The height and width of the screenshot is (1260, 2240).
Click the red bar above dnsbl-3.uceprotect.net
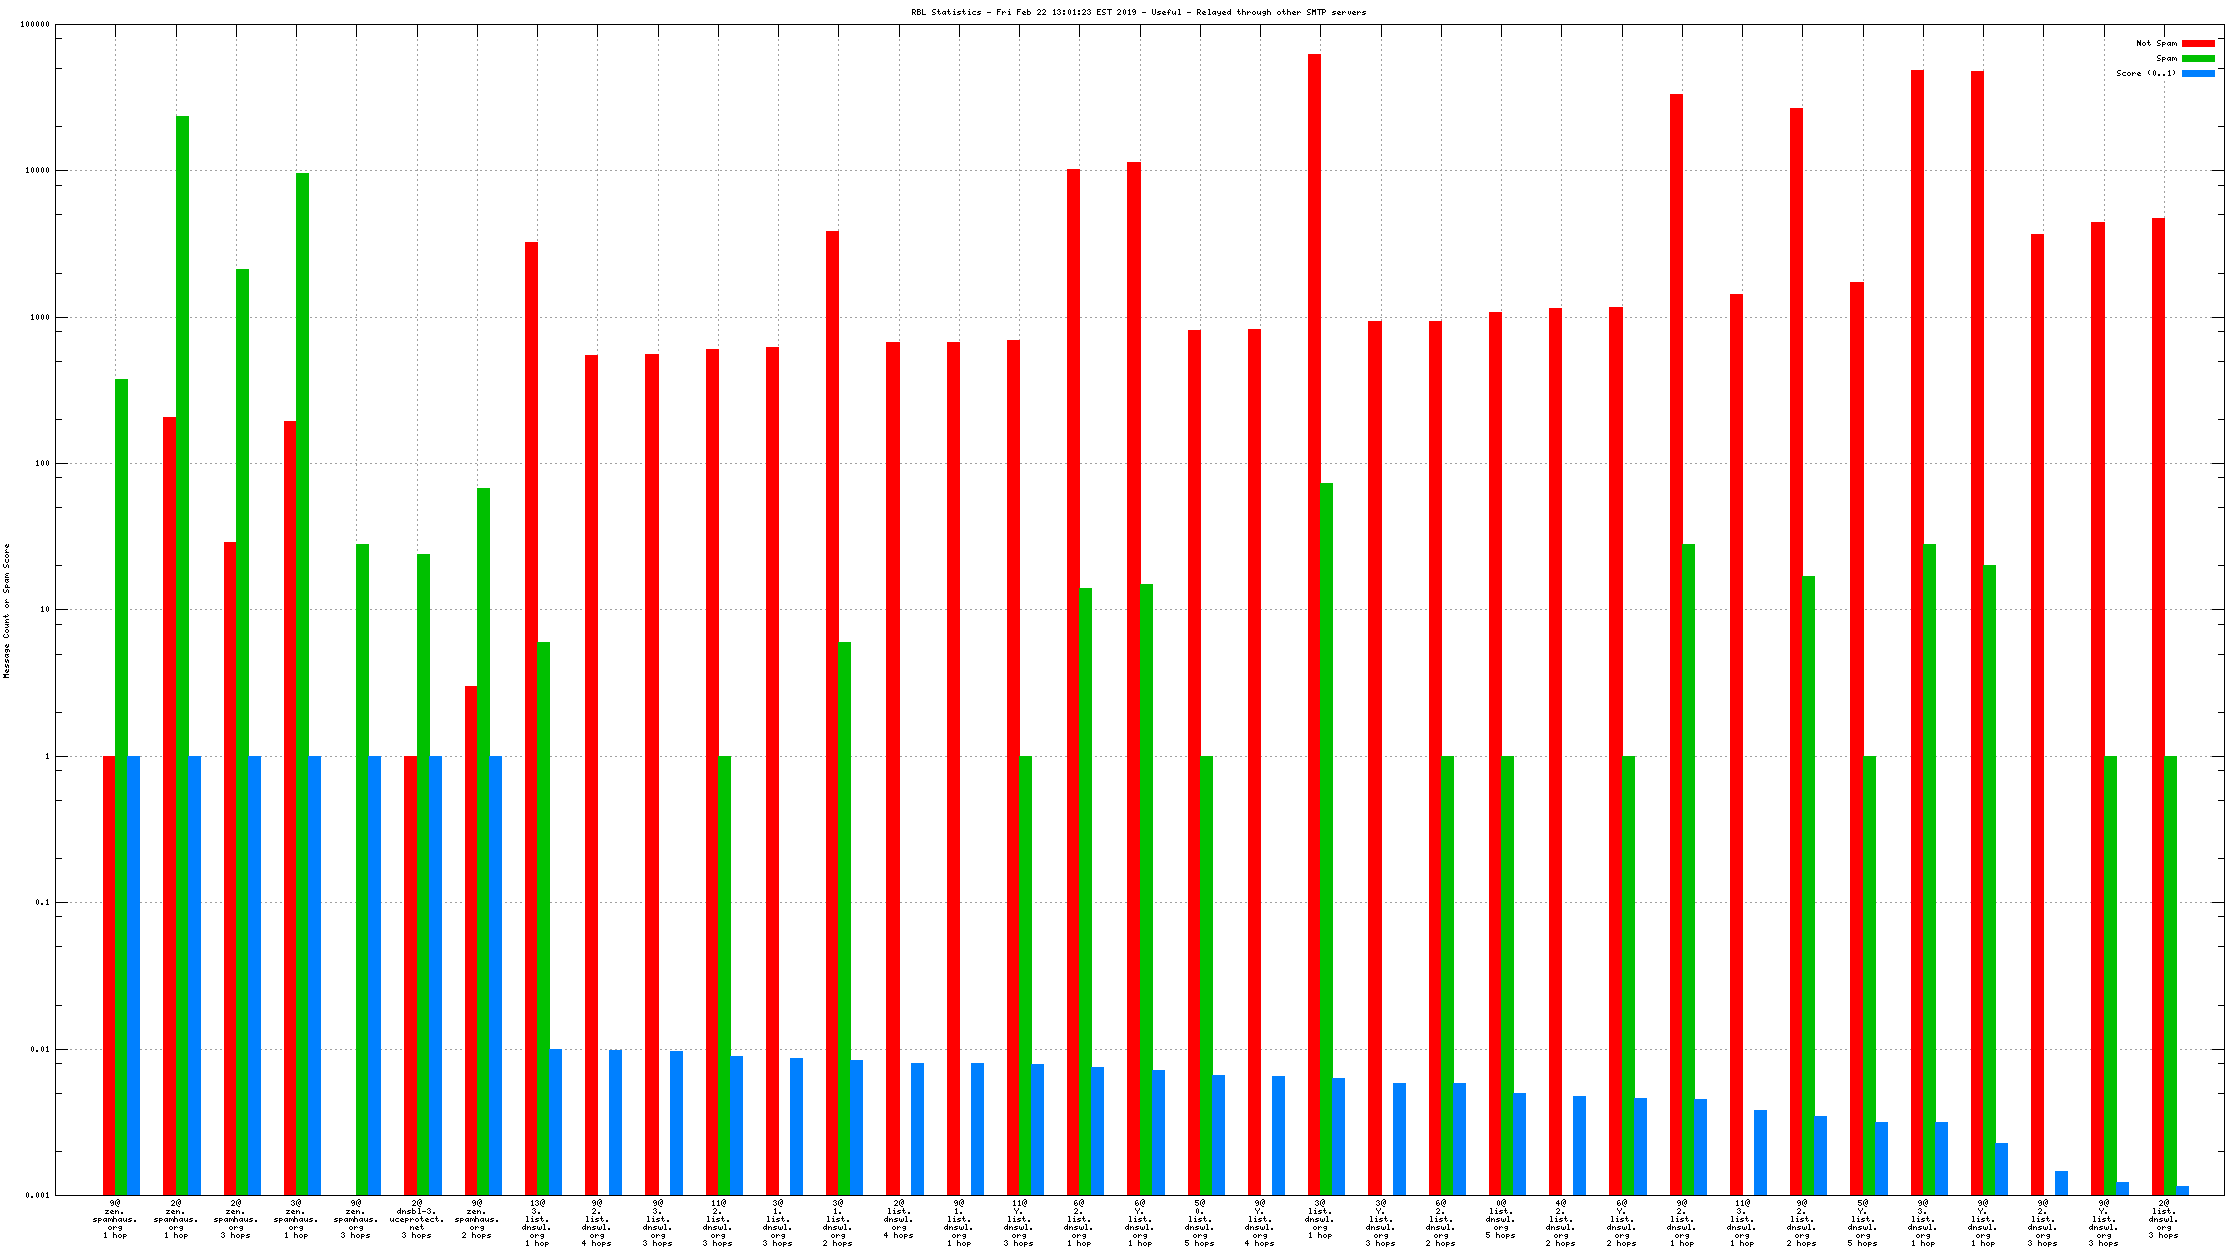[x=410, y=975]
